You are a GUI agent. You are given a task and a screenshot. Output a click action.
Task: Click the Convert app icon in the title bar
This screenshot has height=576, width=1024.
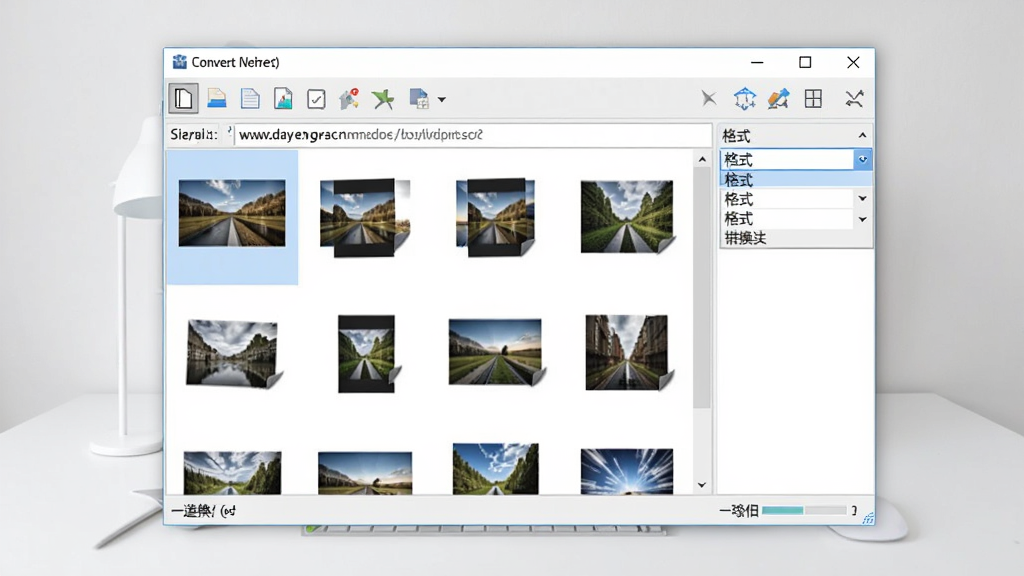coord(180,62)
